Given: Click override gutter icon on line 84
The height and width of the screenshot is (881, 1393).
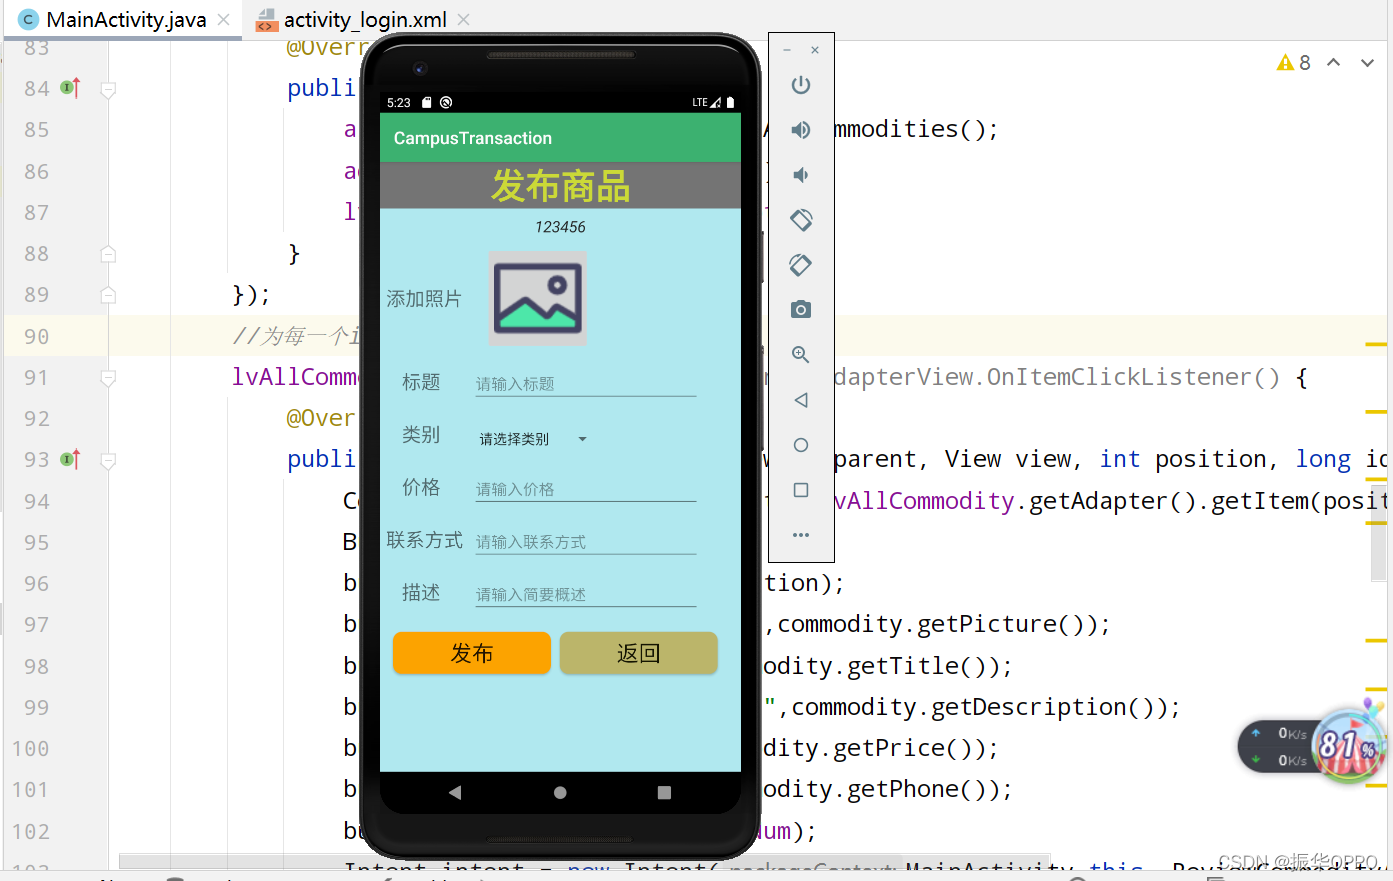Looking at the screenshot, I should click(x=70, y=88).
